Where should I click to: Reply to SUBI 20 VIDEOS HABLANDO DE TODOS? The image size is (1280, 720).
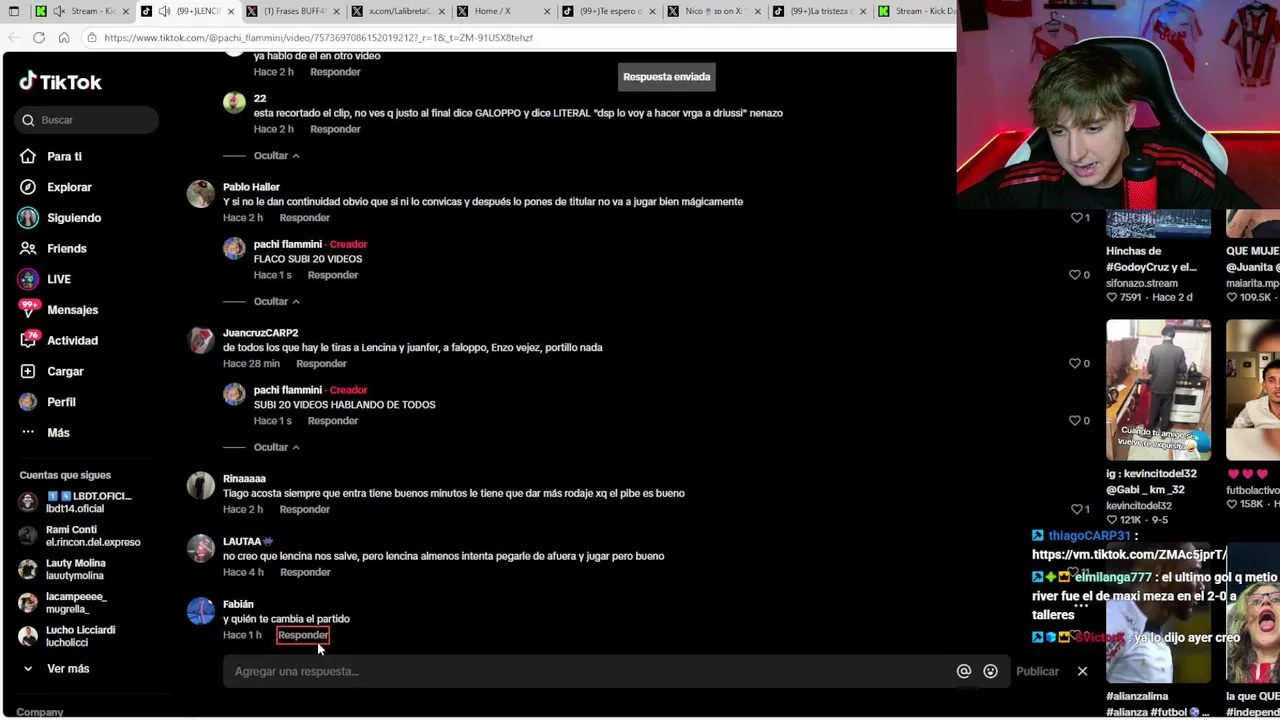click(x=332, y=422)
